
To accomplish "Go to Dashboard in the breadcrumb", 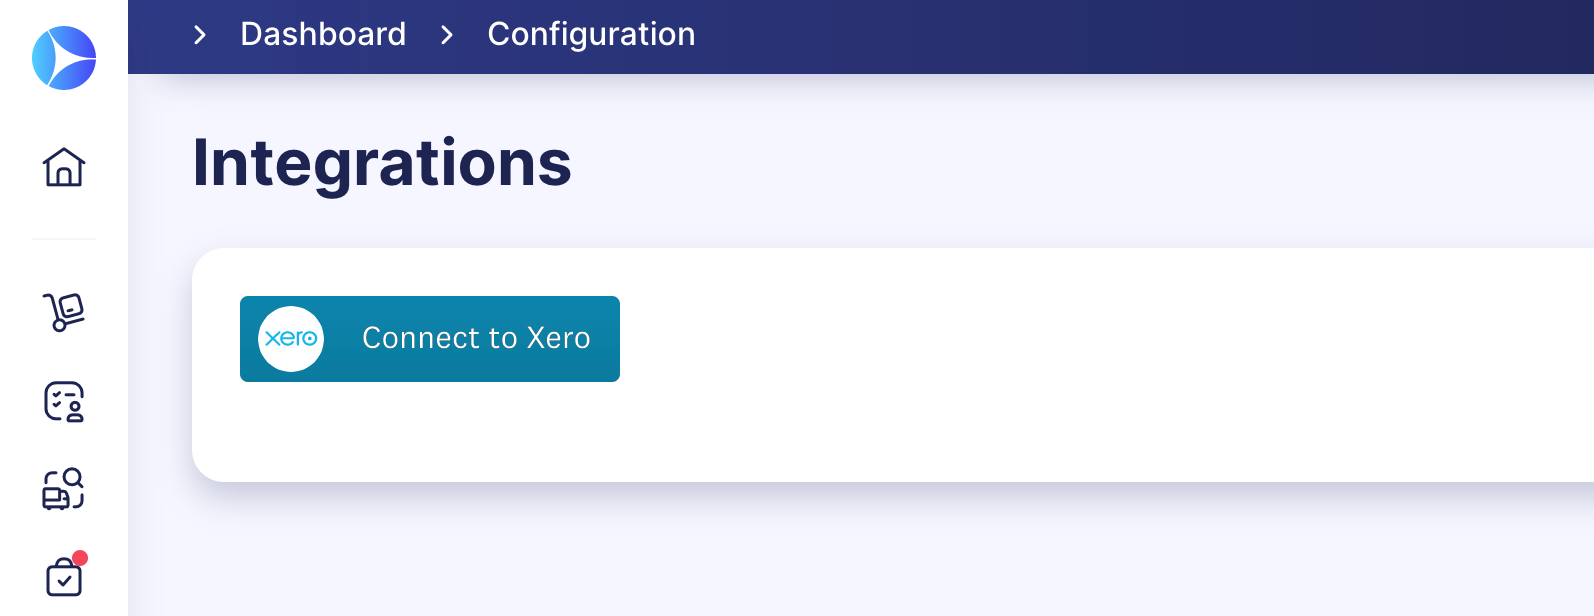I will tap(323, 34).
